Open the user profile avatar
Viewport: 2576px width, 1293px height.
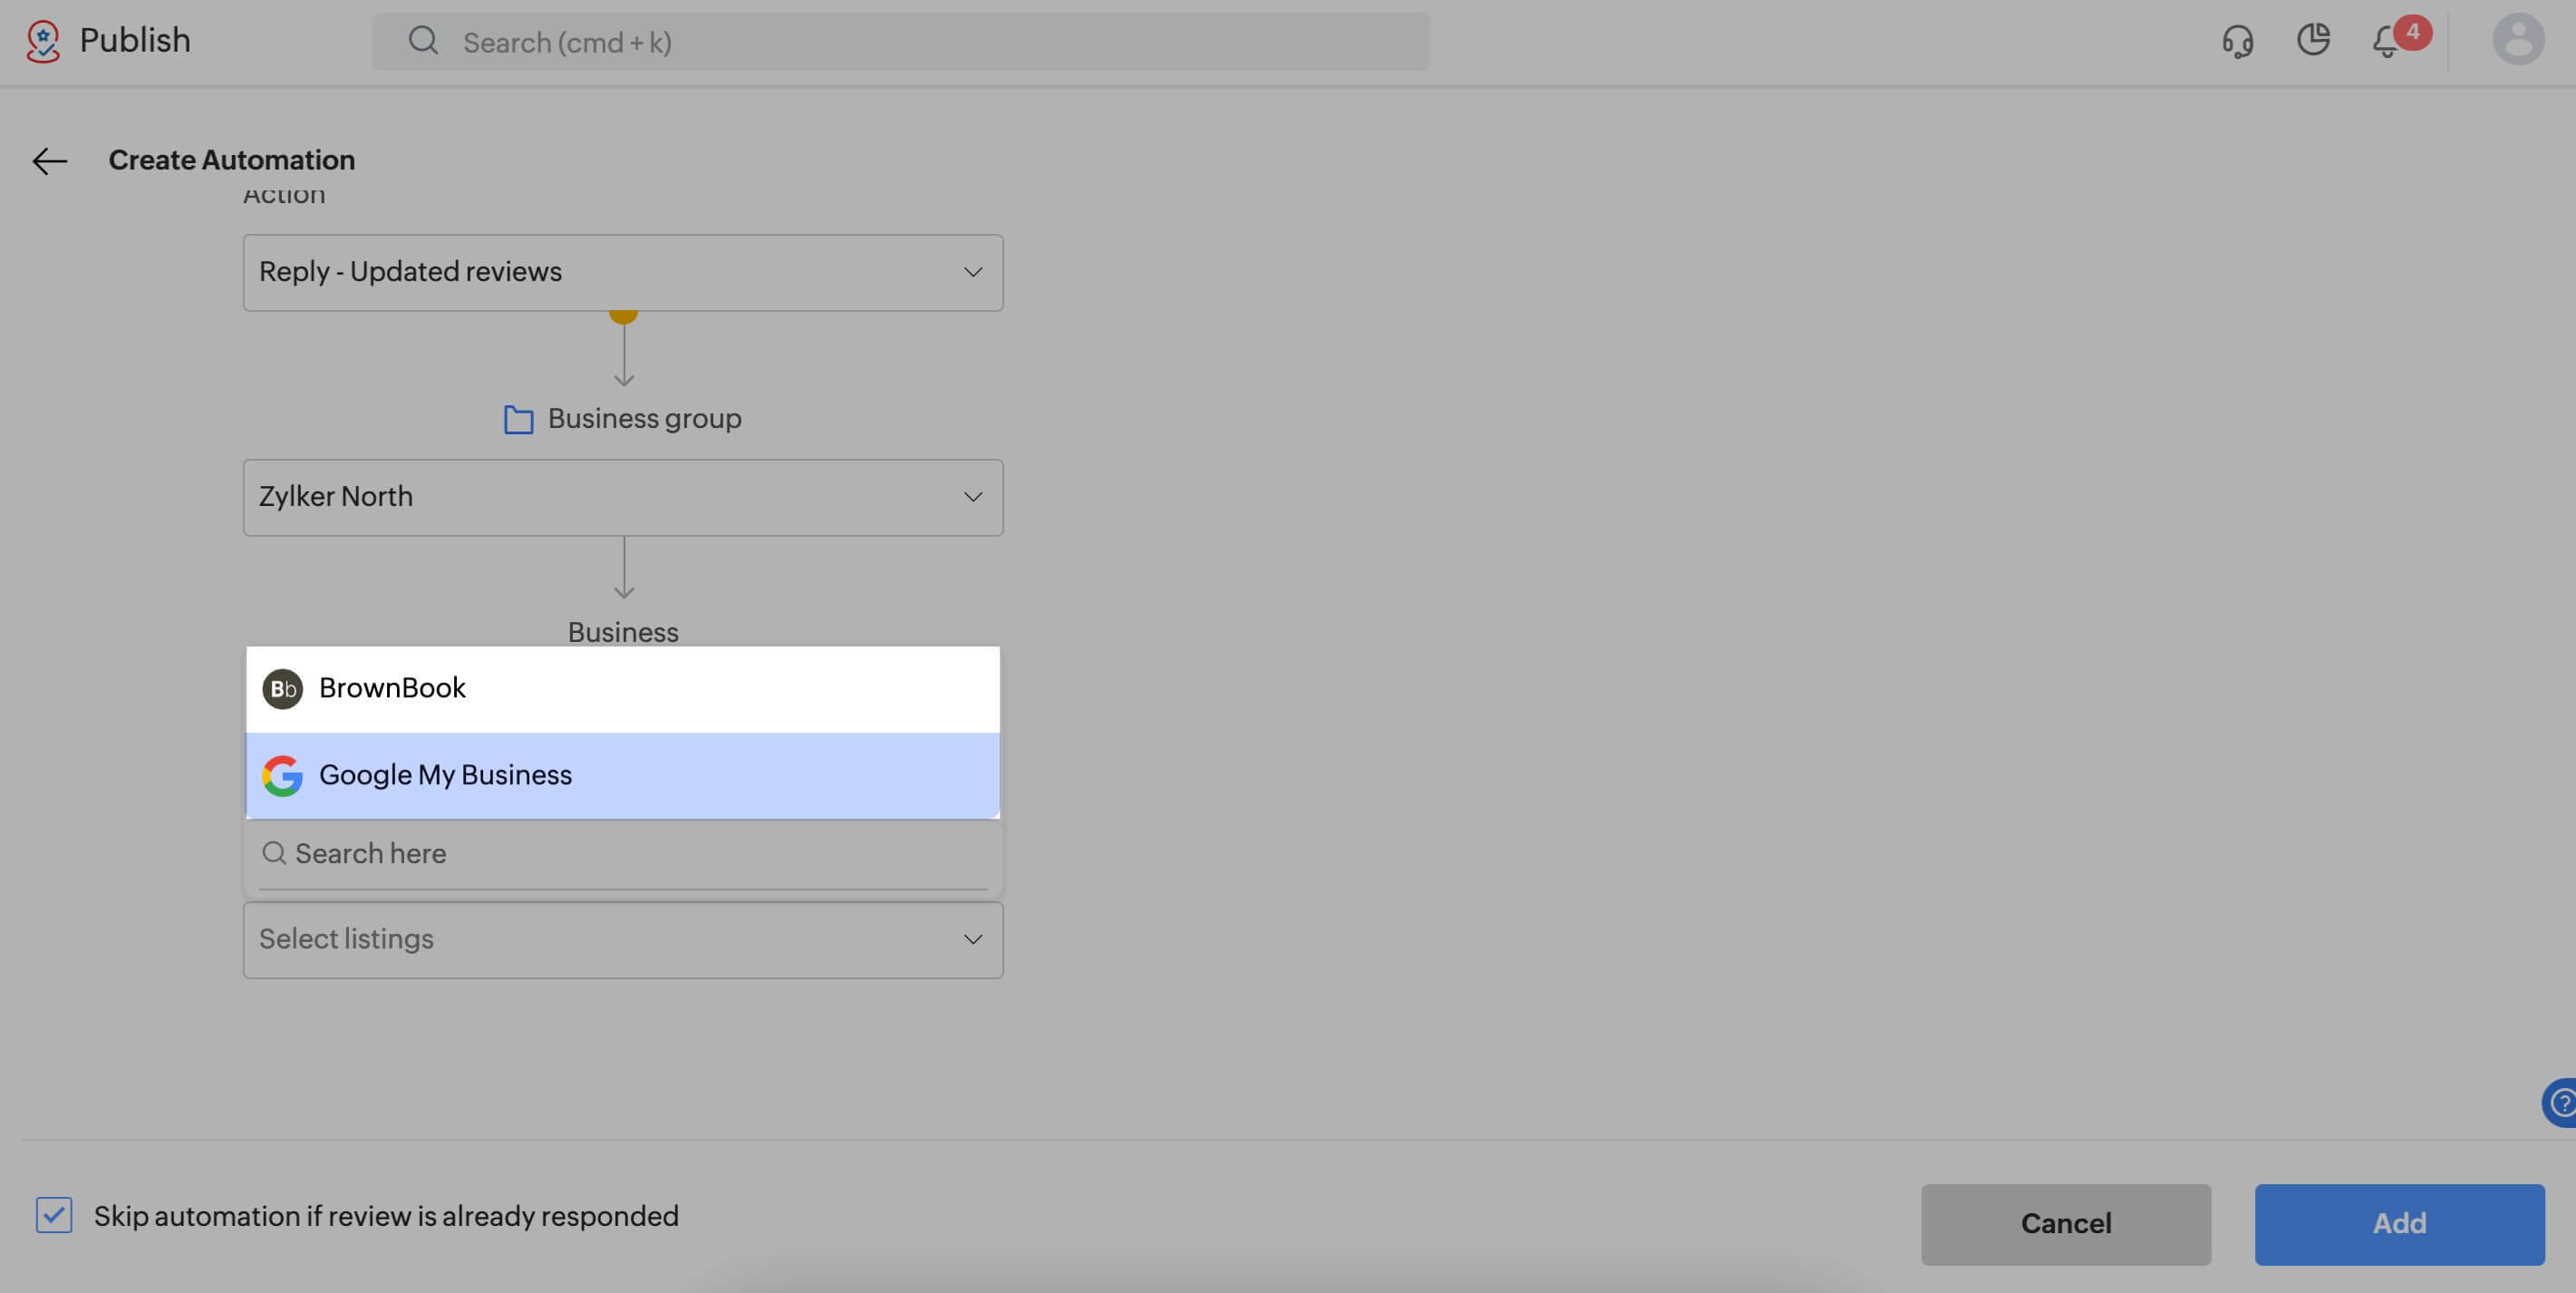2517,40
